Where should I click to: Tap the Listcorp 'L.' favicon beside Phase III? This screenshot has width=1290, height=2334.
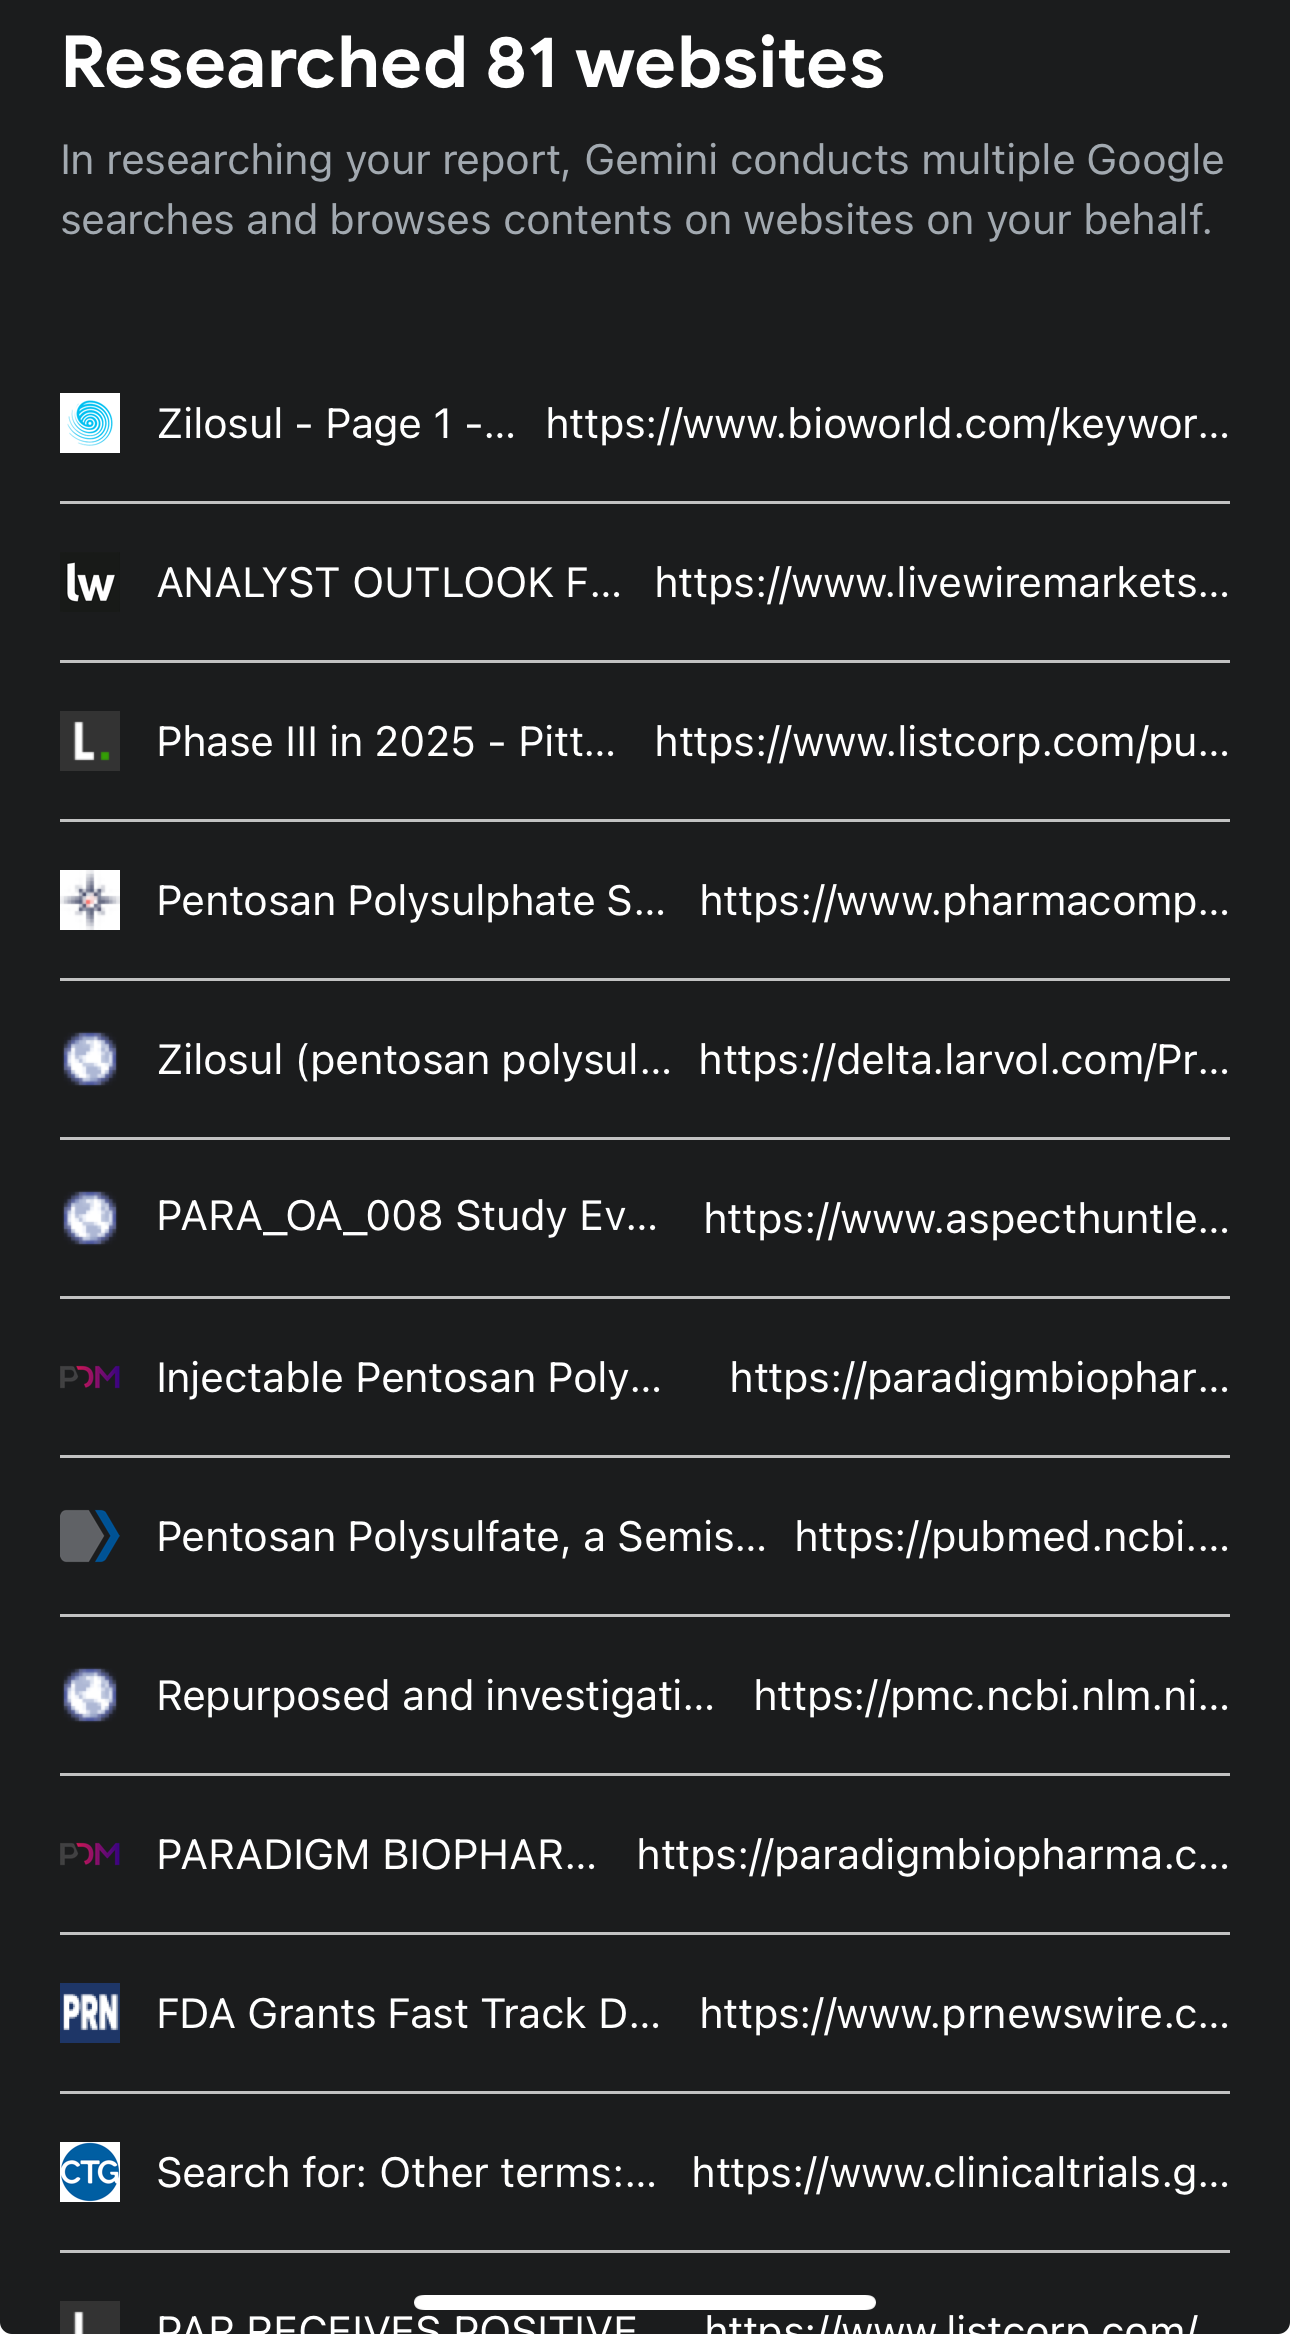90,741
